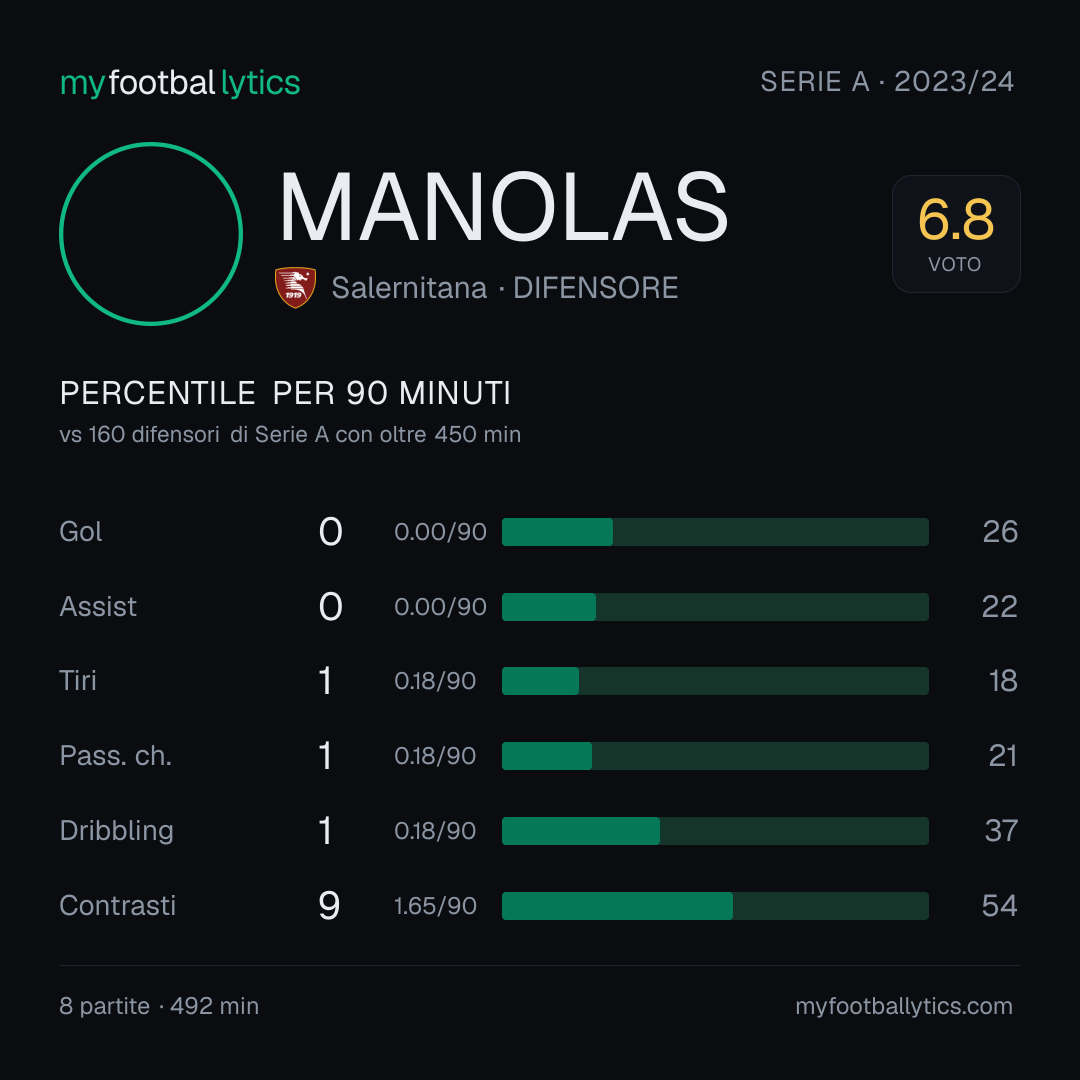Click the Contrasti percentile bar

coord(715,906)
